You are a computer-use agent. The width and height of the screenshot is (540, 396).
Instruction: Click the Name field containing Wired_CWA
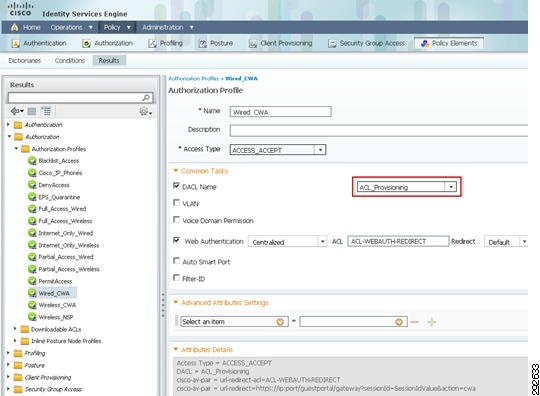point(281,112)
